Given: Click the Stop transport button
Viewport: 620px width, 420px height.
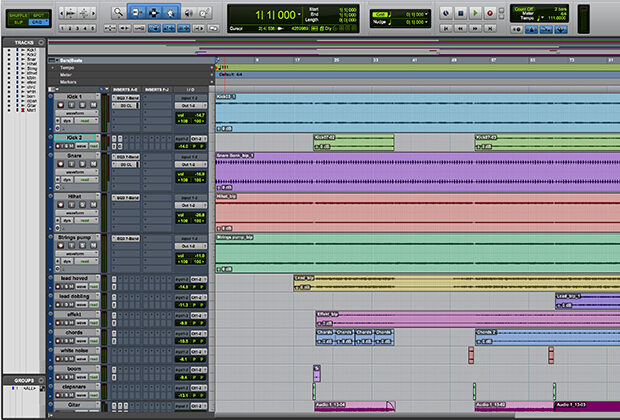Looking at the screenshot, I should pos(461,13).
